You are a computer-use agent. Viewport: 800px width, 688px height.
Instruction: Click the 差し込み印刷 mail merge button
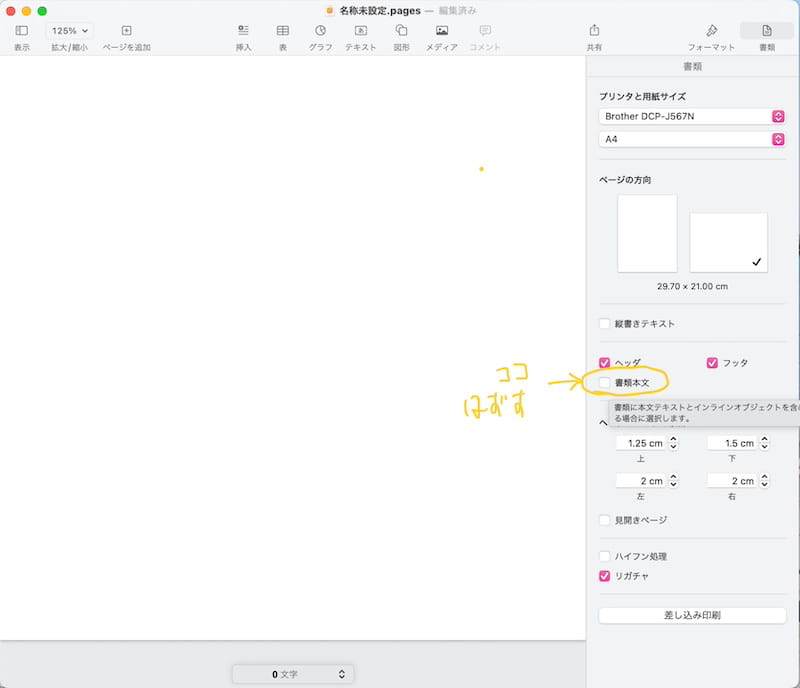pos(692,615)
